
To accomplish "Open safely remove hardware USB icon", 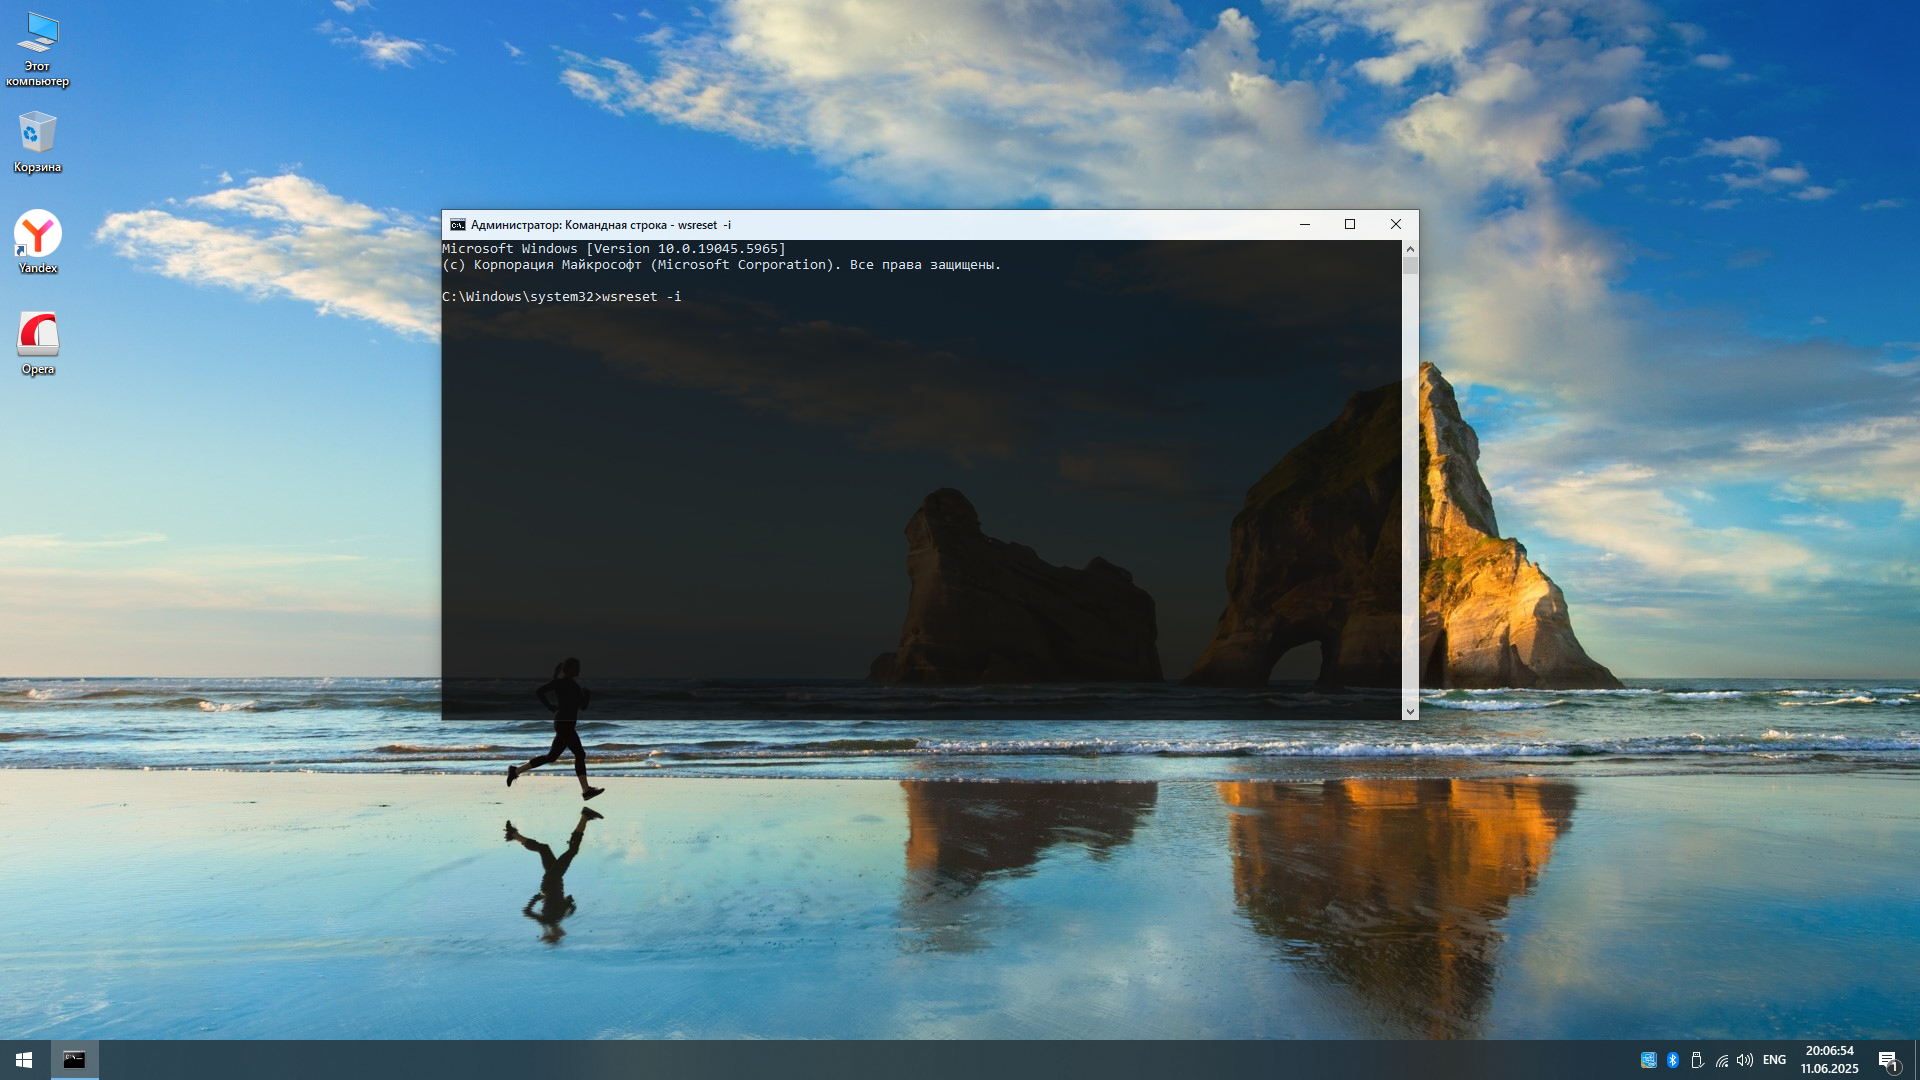I will [1697, 1060].
